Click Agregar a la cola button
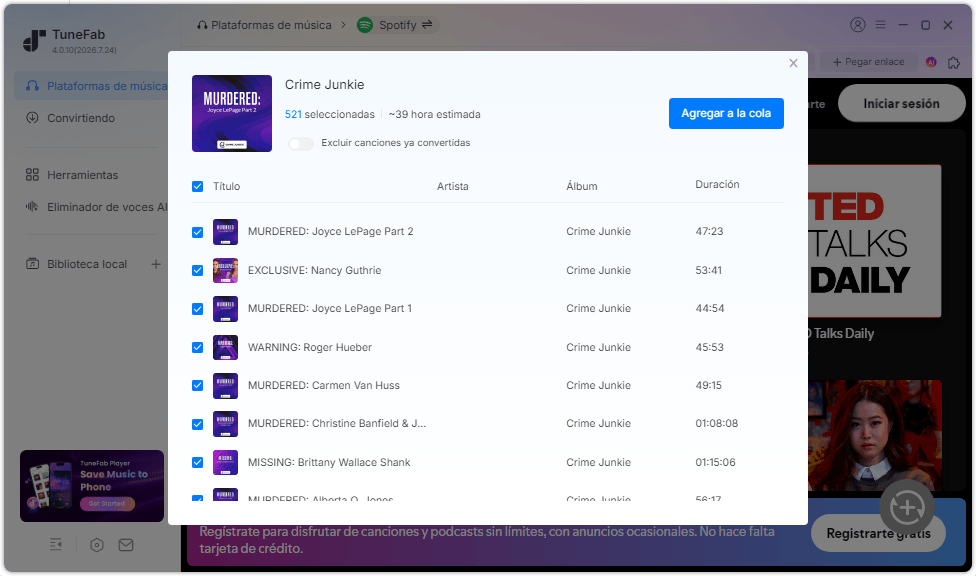This screenshot has height=576, width=976. point(726,113)
